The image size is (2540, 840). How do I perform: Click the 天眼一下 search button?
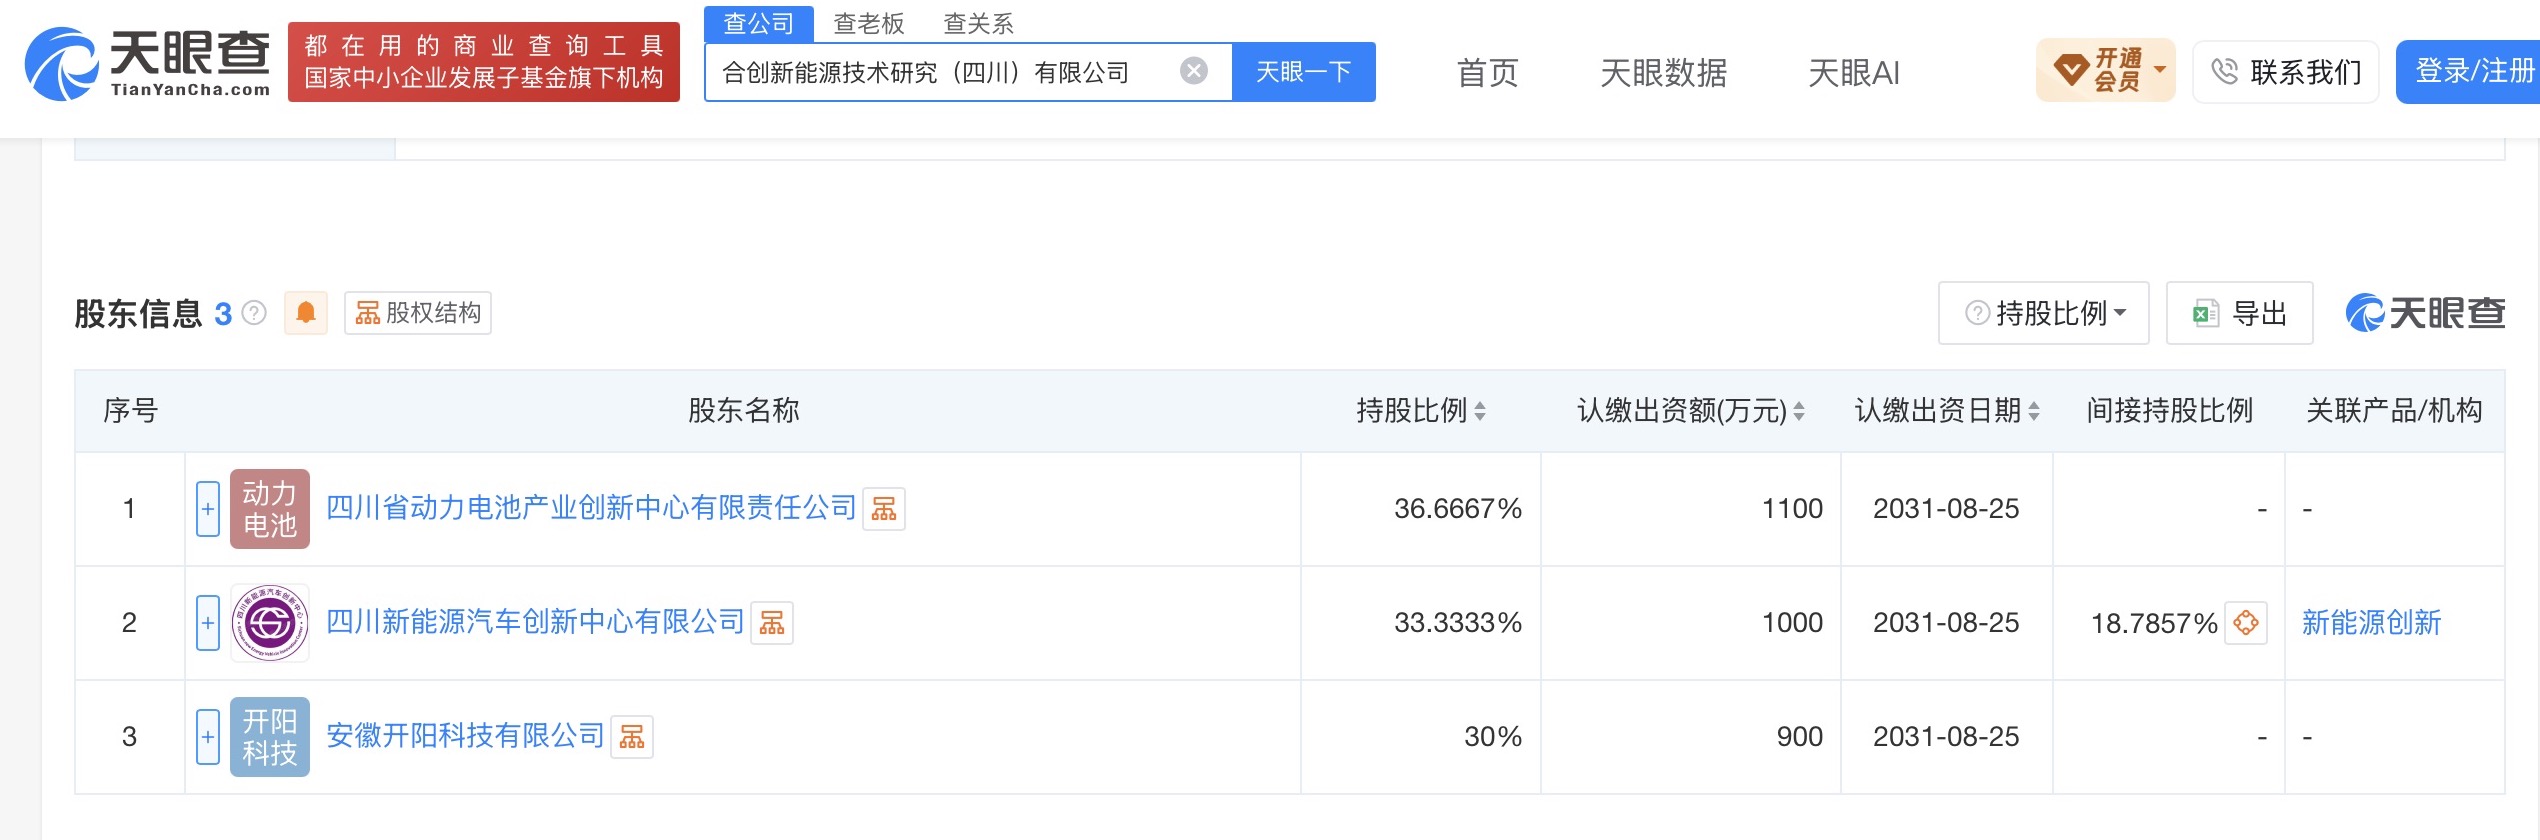click(1304, 72)
